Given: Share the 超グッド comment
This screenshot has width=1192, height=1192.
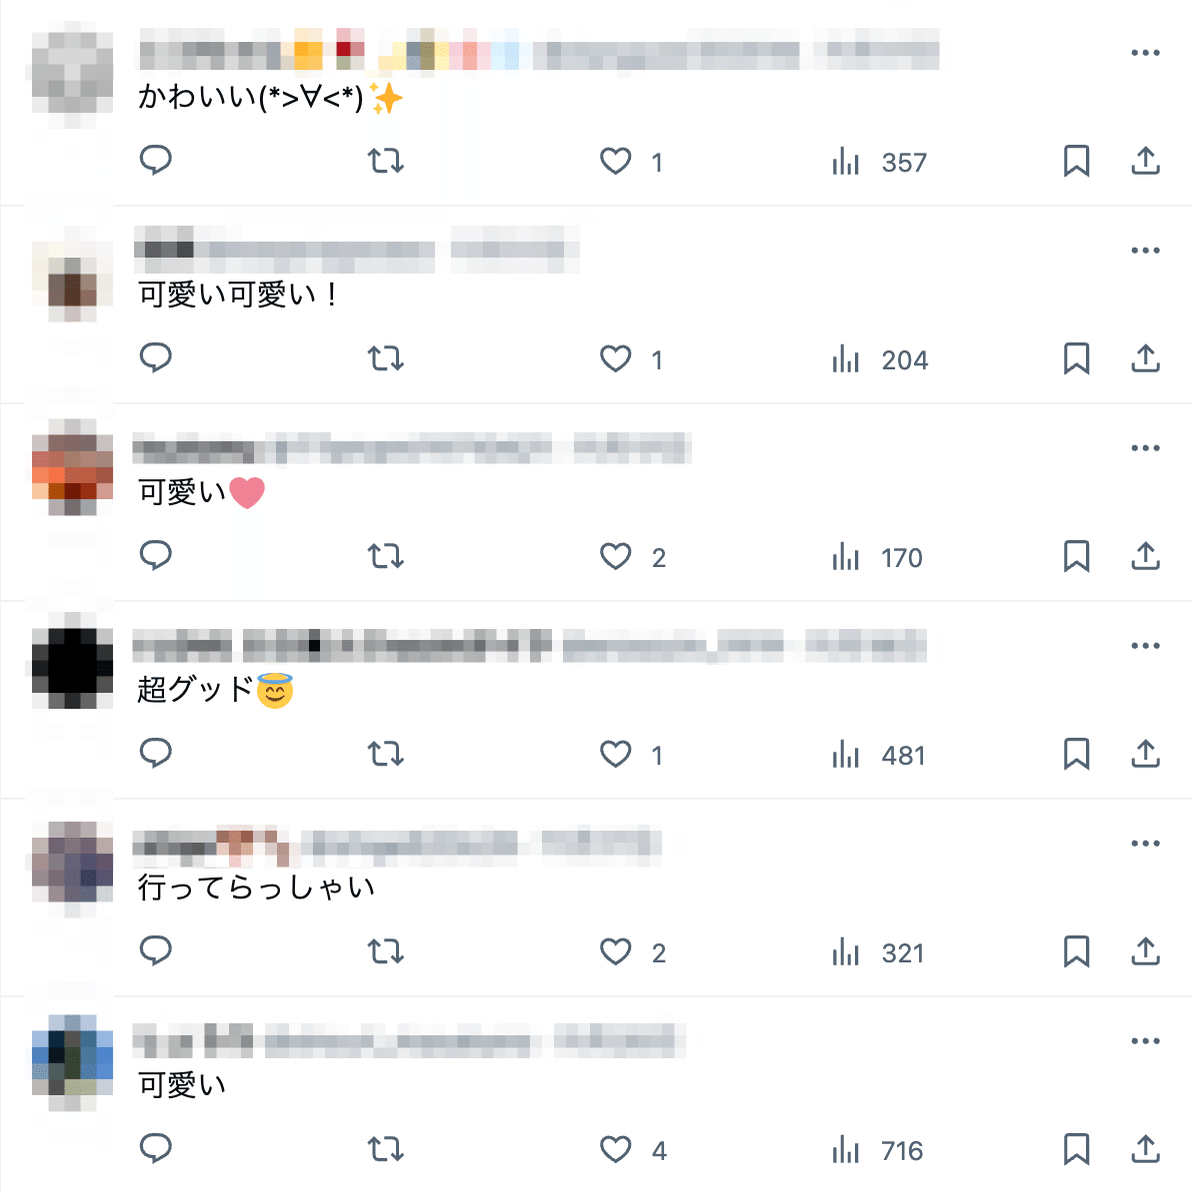Looking at the screenshot, I should point(1145,753).
